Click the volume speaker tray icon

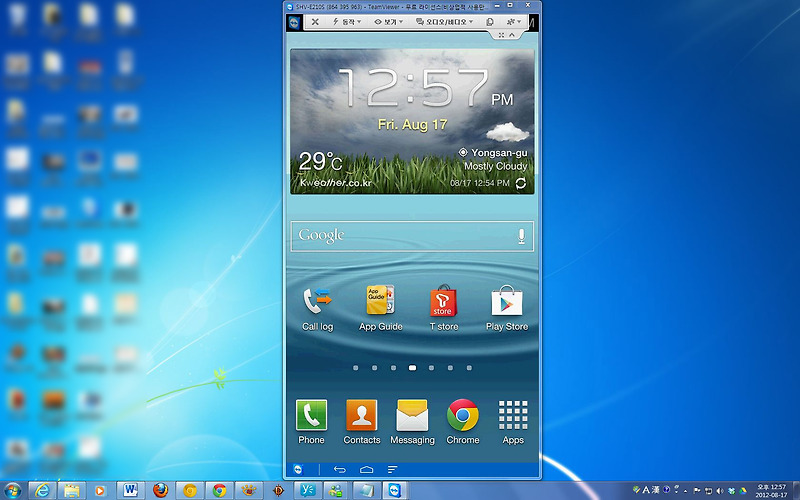[x=720, y=490]
